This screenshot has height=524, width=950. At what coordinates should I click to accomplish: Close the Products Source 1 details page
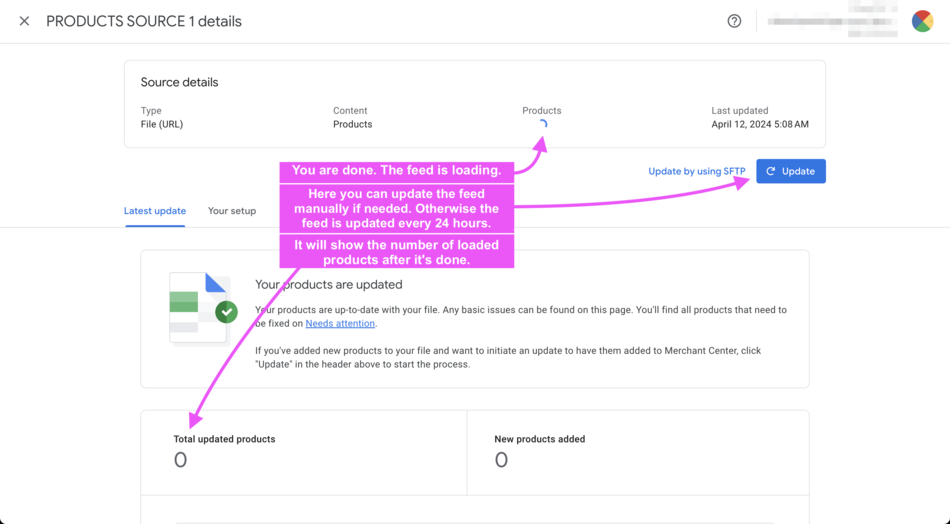point(24,21)
